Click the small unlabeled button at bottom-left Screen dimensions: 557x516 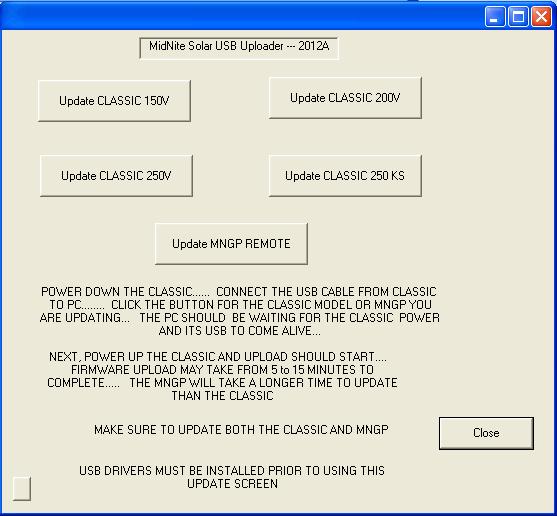click(x=22, y=489)
